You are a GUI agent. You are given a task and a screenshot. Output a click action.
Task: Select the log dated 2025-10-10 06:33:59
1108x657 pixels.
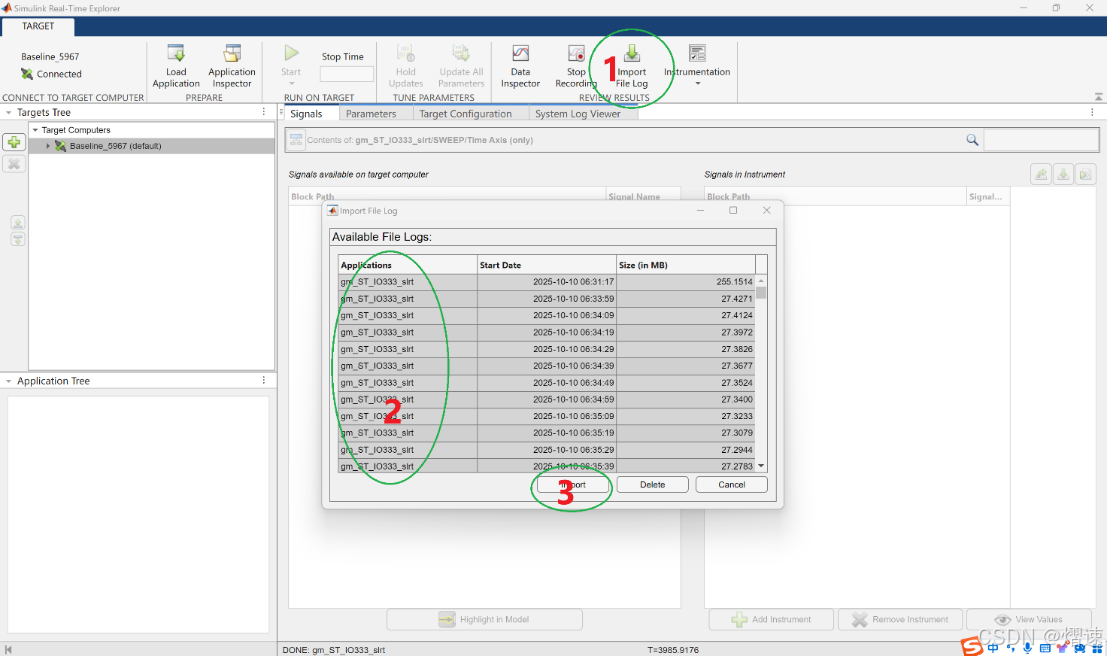click(546, 299)
